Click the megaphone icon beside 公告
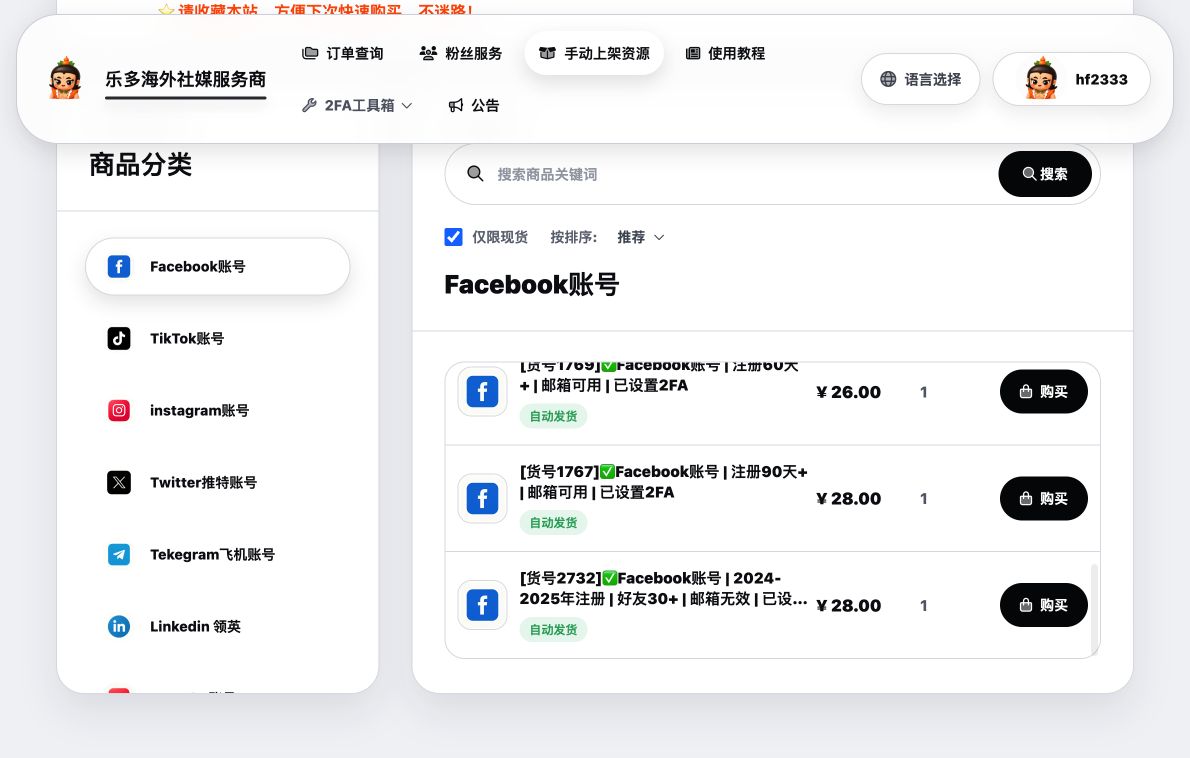1190x758 pixels. click(x=455, y=105)
